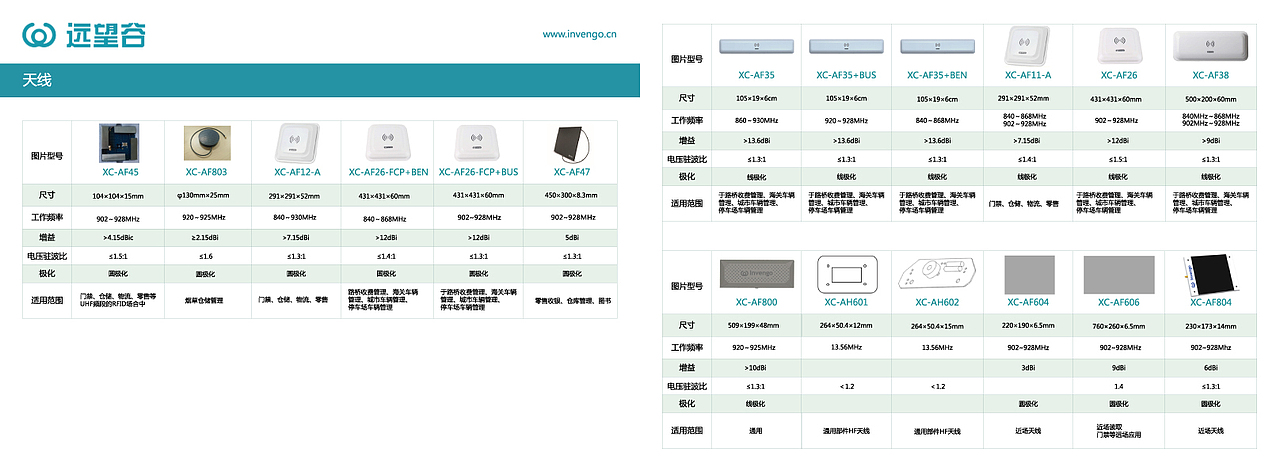Click the XC-AF35 bar antenna image
1280x471 pixels.
[756, 45]
